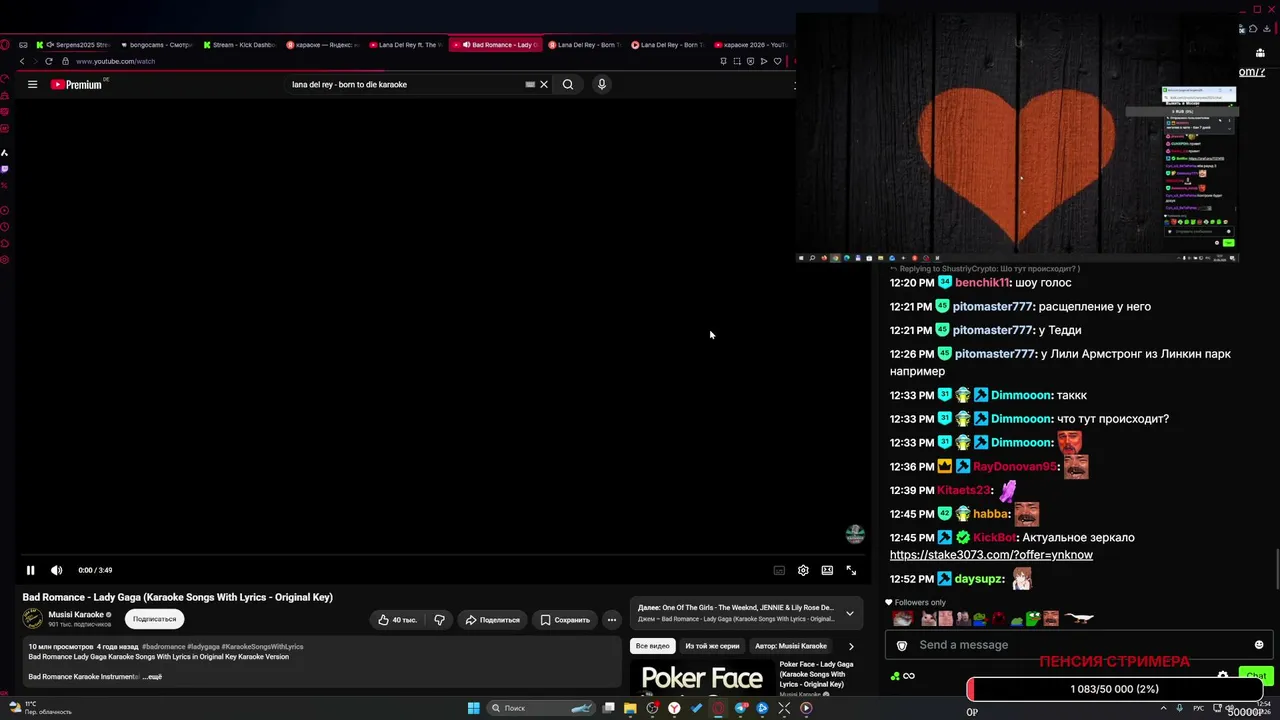Viewport: 1280px width, 720px height.
Task: Share the video via Поделиться
Action: pos(492,620)
